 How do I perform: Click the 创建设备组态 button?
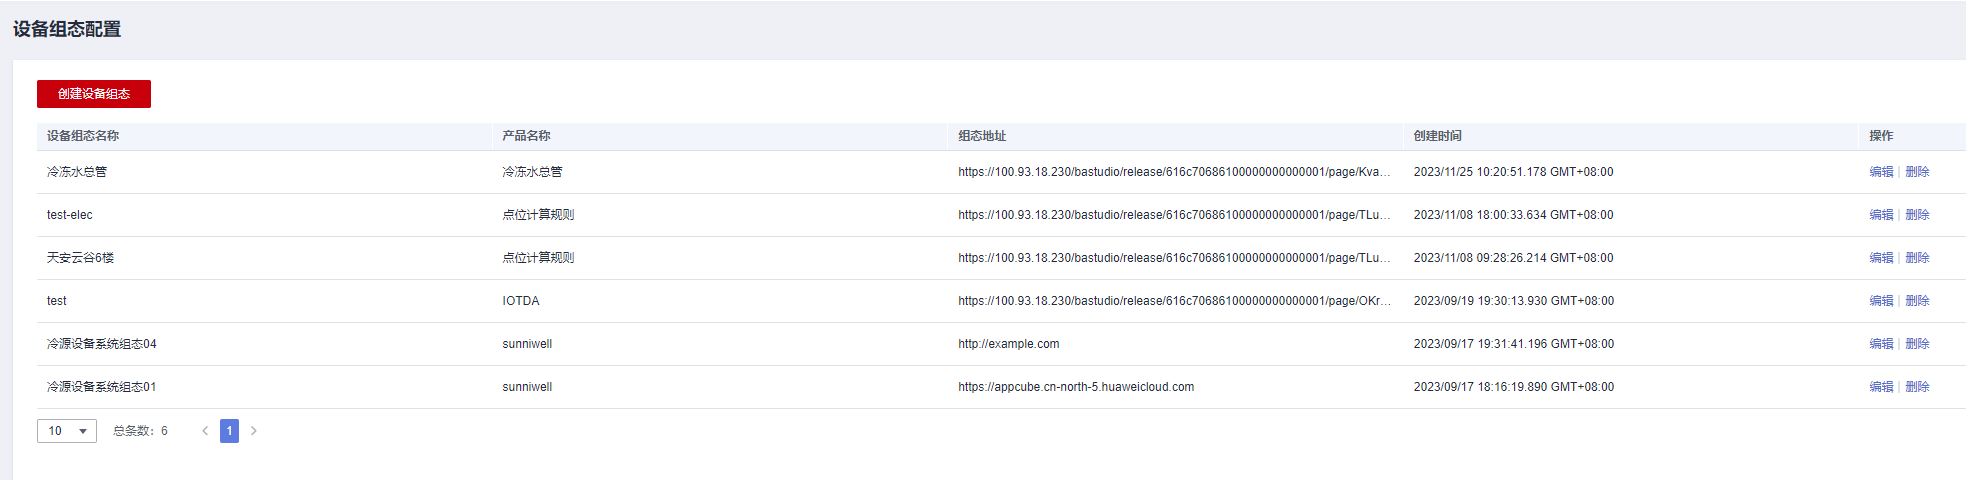point(94,94)
